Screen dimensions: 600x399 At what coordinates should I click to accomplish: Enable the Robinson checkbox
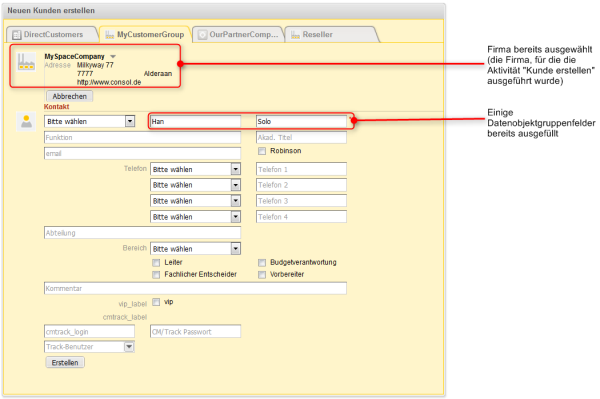point(262,151)
